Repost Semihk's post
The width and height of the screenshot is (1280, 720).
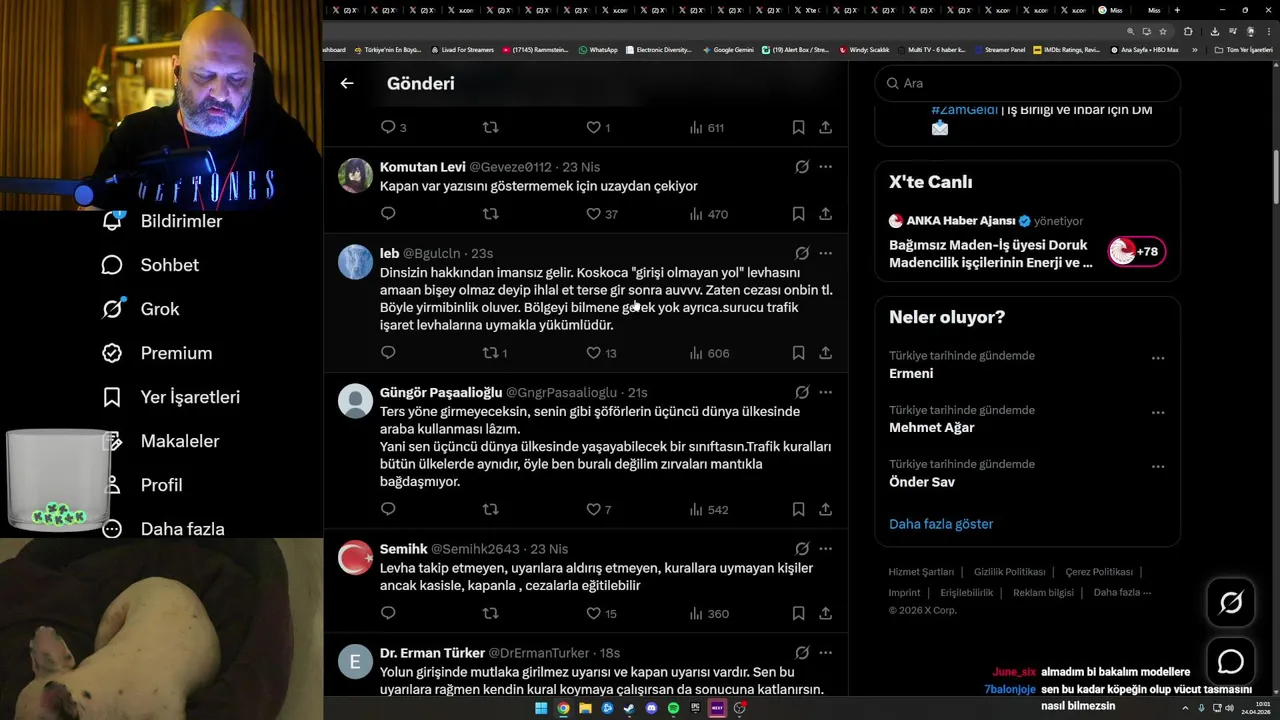pos(490,613)
